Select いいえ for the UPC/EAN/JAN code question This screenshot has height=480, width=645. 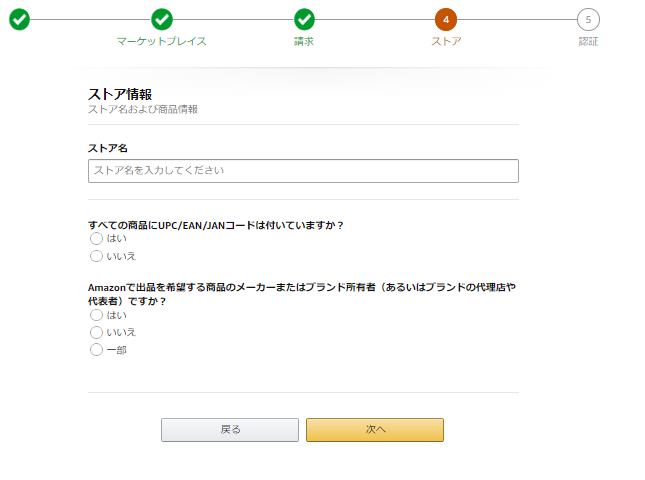pos(97,256)
